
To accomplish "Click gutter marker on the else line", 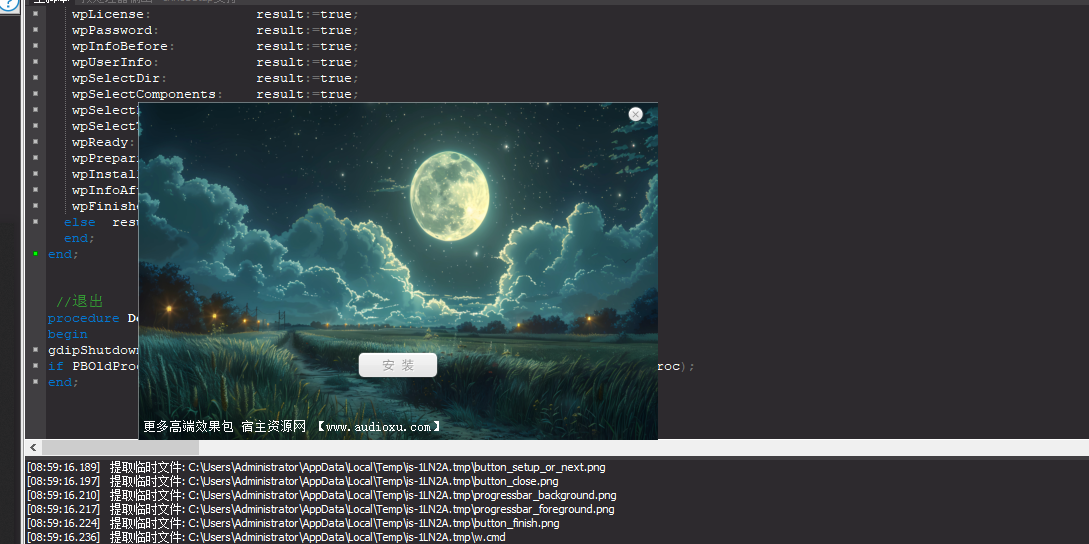I will (x=36, y=222).
